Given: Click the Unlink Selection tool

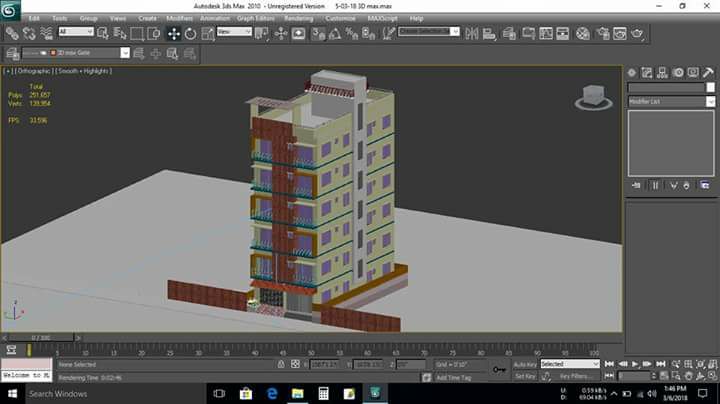Looking at the screenshot, I should pyautogui.click(x=29, y=34).
